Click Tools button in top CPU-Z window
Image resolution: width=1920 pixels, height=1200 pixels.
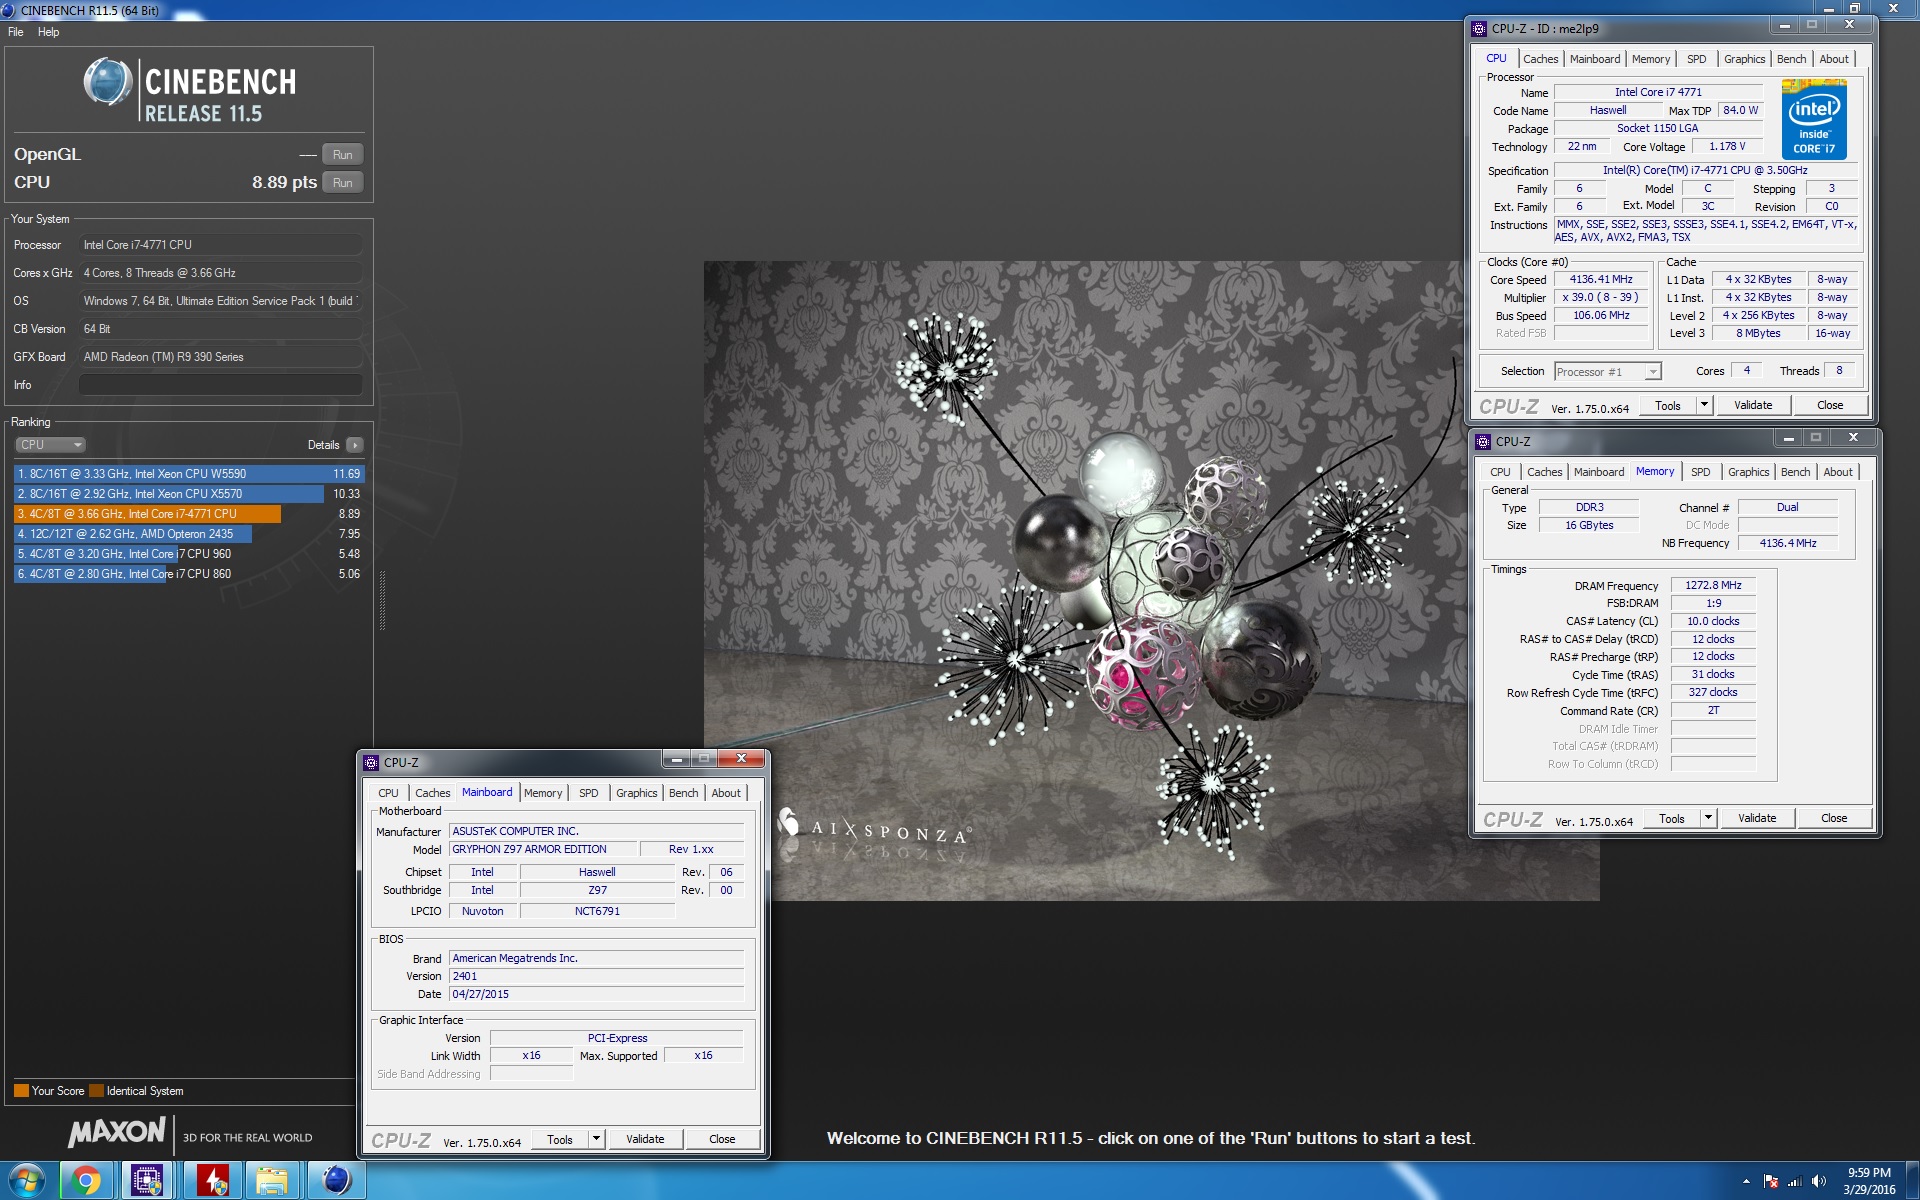point(1667,405)
